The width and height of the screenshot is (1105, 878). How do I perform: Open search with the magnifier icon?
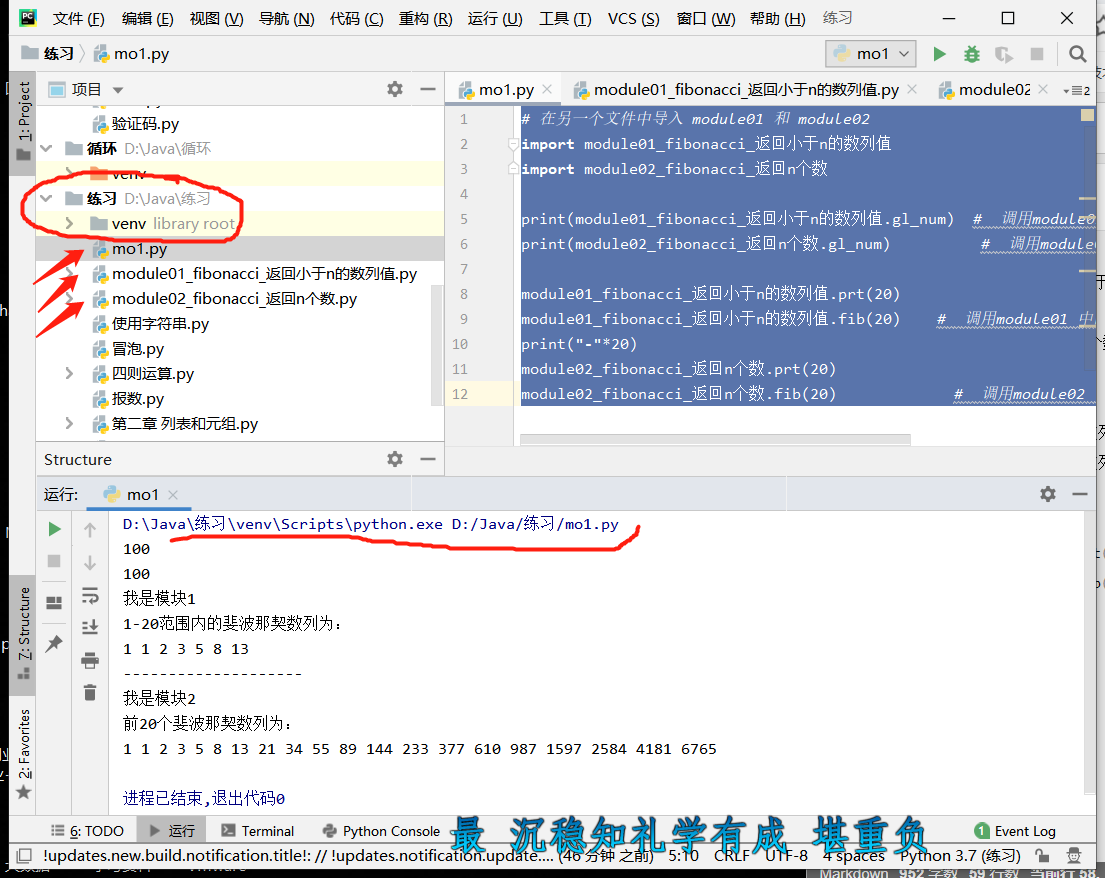1077,53
